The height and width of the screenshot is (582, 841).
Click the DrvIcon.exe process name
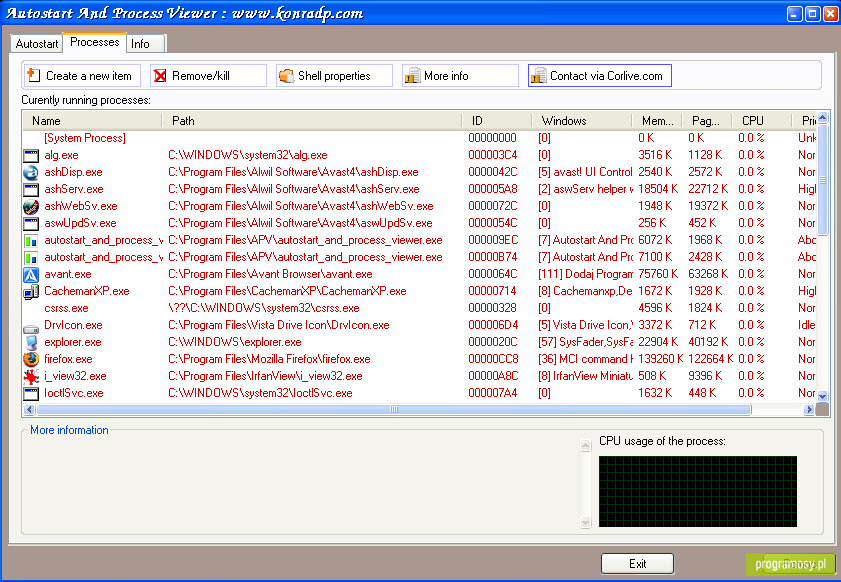tap(73, 326)
